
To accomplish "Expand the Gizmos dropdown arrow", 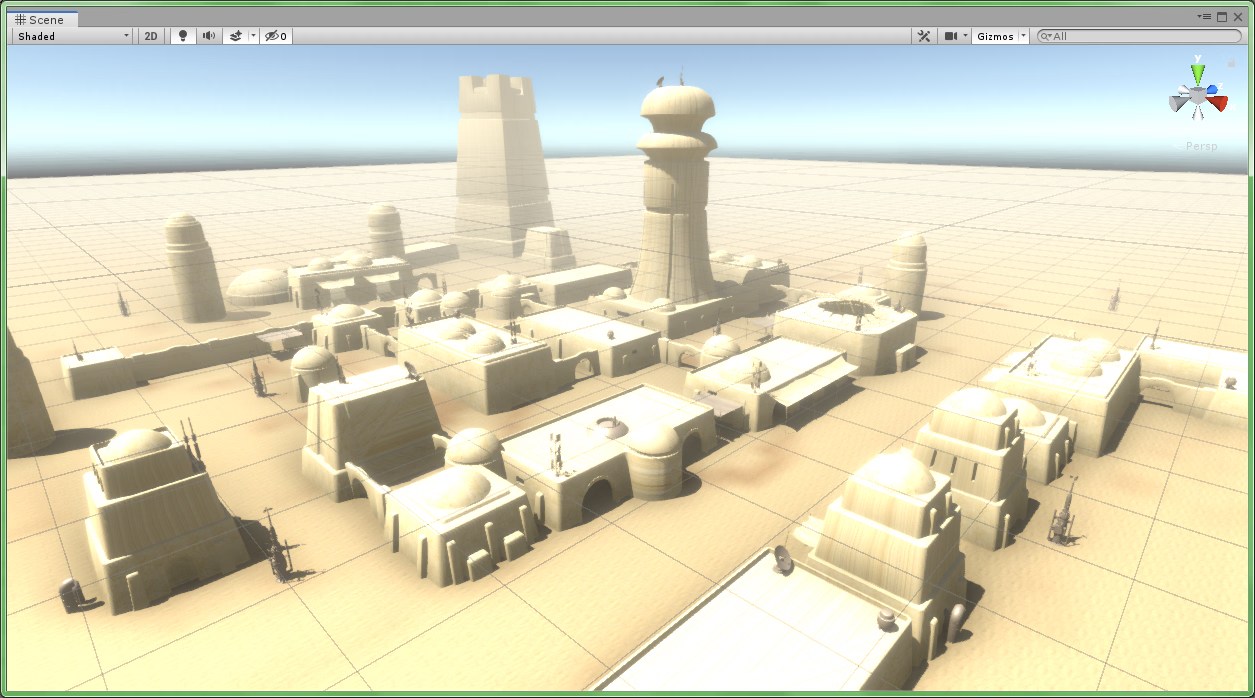I will coord(1024,36).
